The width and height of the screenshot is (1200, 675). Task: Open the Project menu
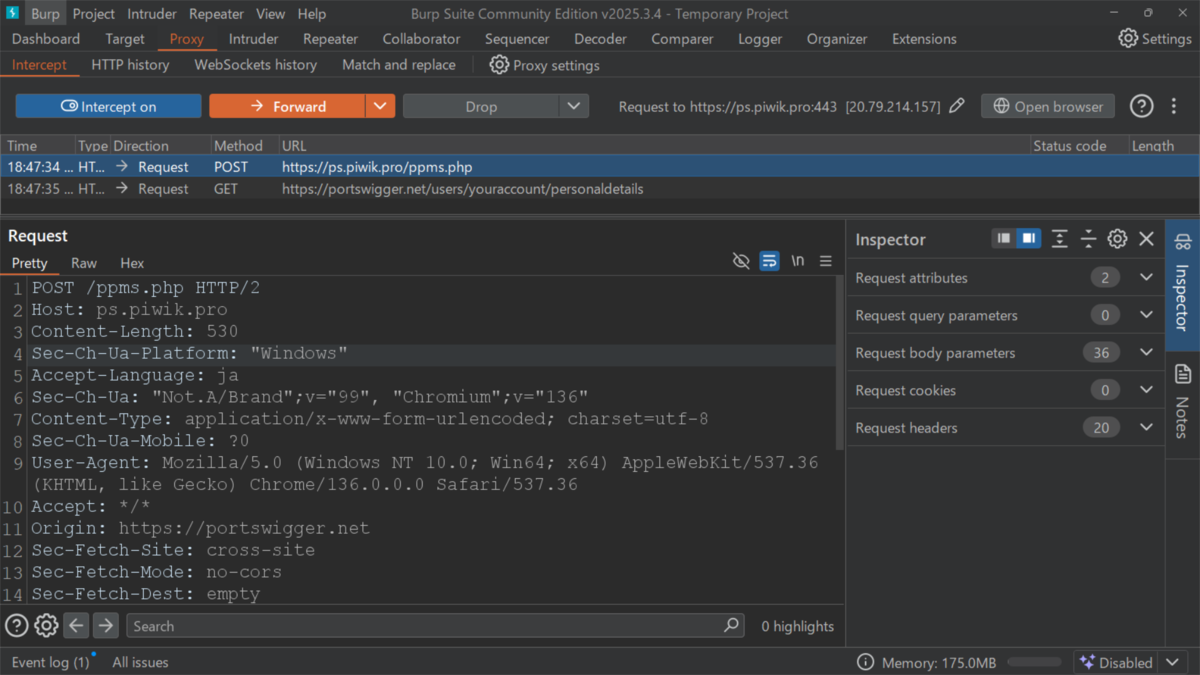(x=93, y=14)
